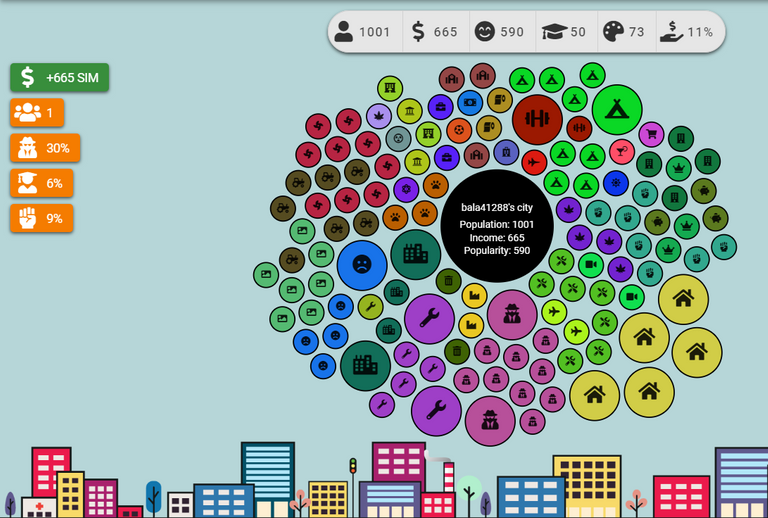Select the art palette 73 stat

(625, 32)
